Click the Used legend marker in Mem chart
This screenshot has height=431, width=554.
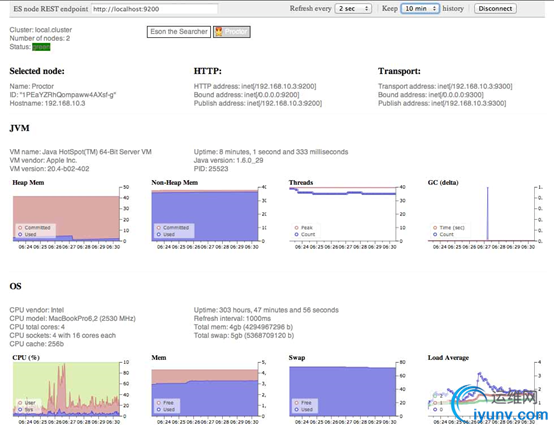point(159,410)
